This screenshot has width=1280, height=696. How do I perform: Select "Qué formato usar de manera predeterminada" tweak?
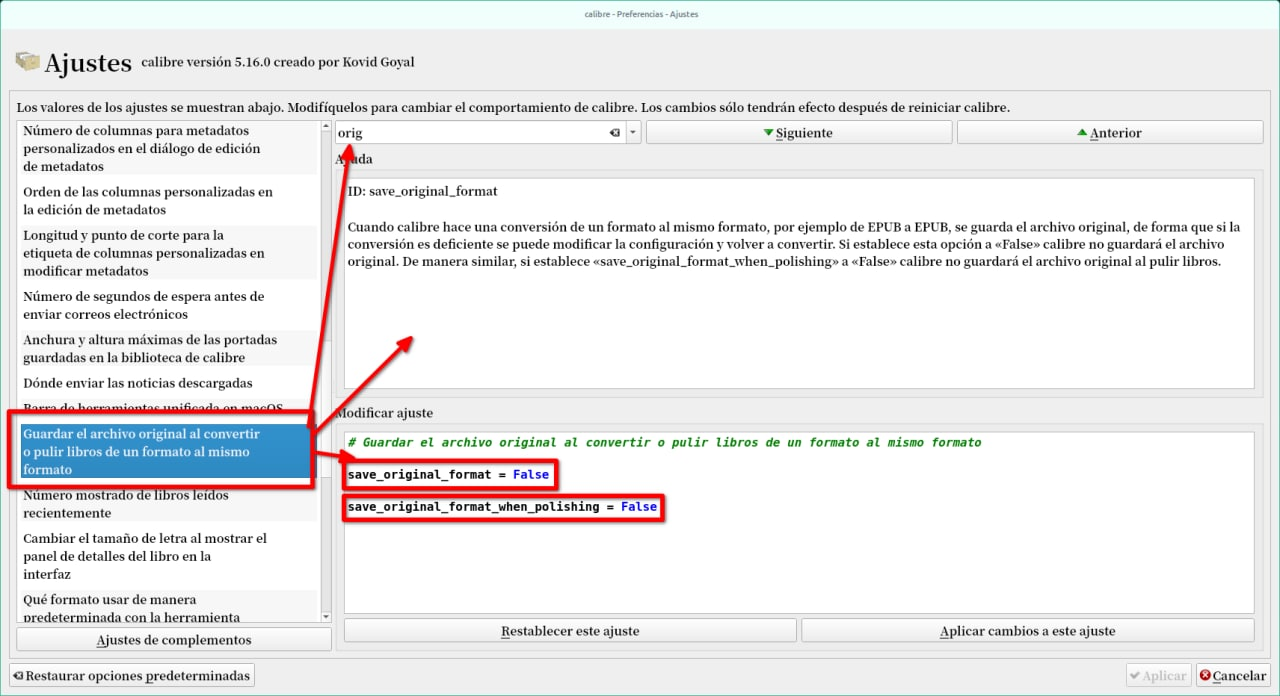click(x=168, y=608)
